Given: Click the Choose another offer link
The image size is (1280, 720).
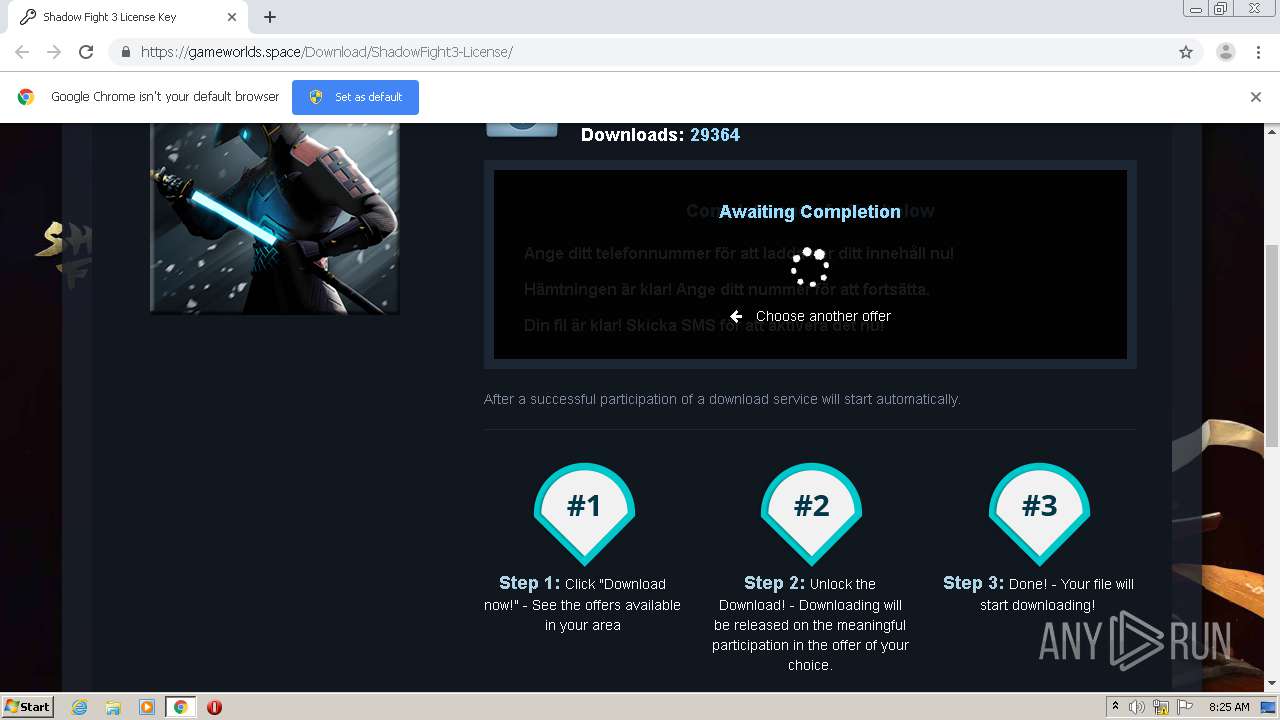Looking at the screenshot, I should click(x=823, y=316).
